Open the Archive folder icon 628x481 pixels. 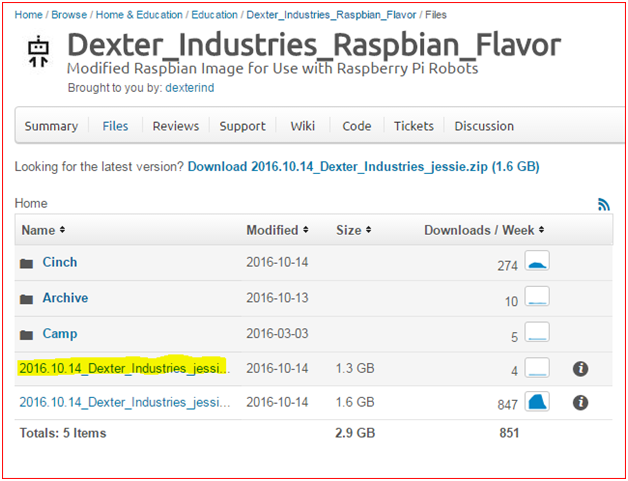27,299
